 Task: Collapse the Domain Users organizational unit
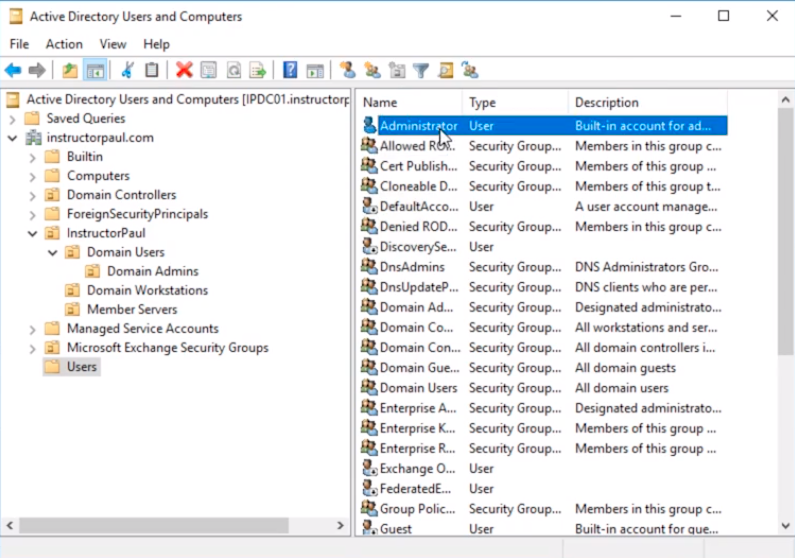[x=52, y=253]
